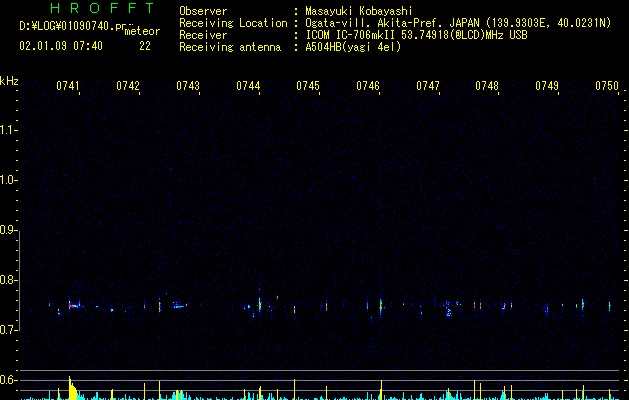Viewport: 629px width, 400px height.
Task: Click the 0.8 kHz axis label
Action: point(8,280)
